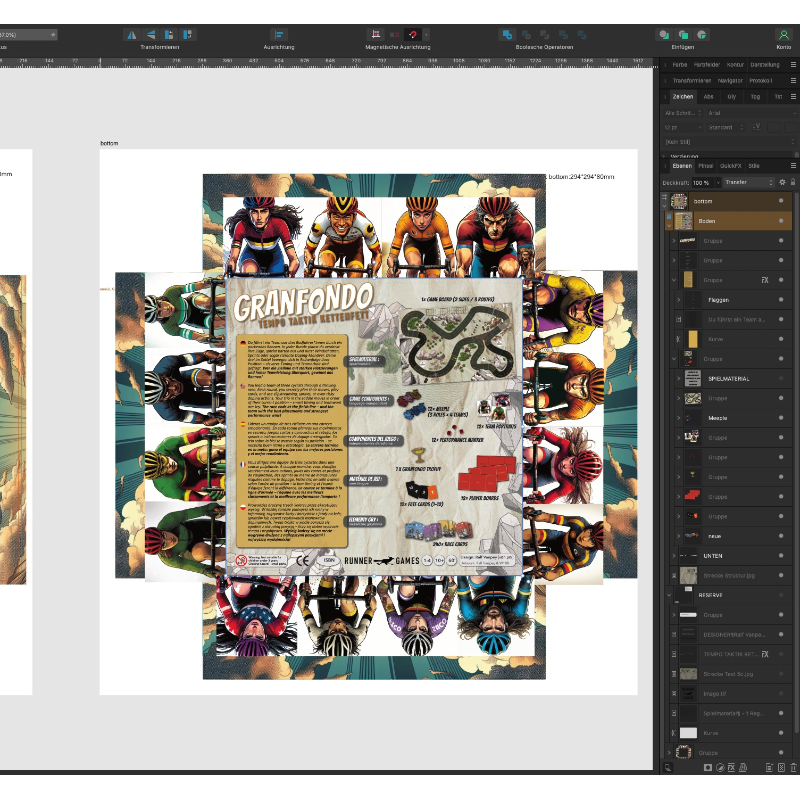Click the blend options gear icon
This screenshot has height=800, width=800.
[782, 182]
